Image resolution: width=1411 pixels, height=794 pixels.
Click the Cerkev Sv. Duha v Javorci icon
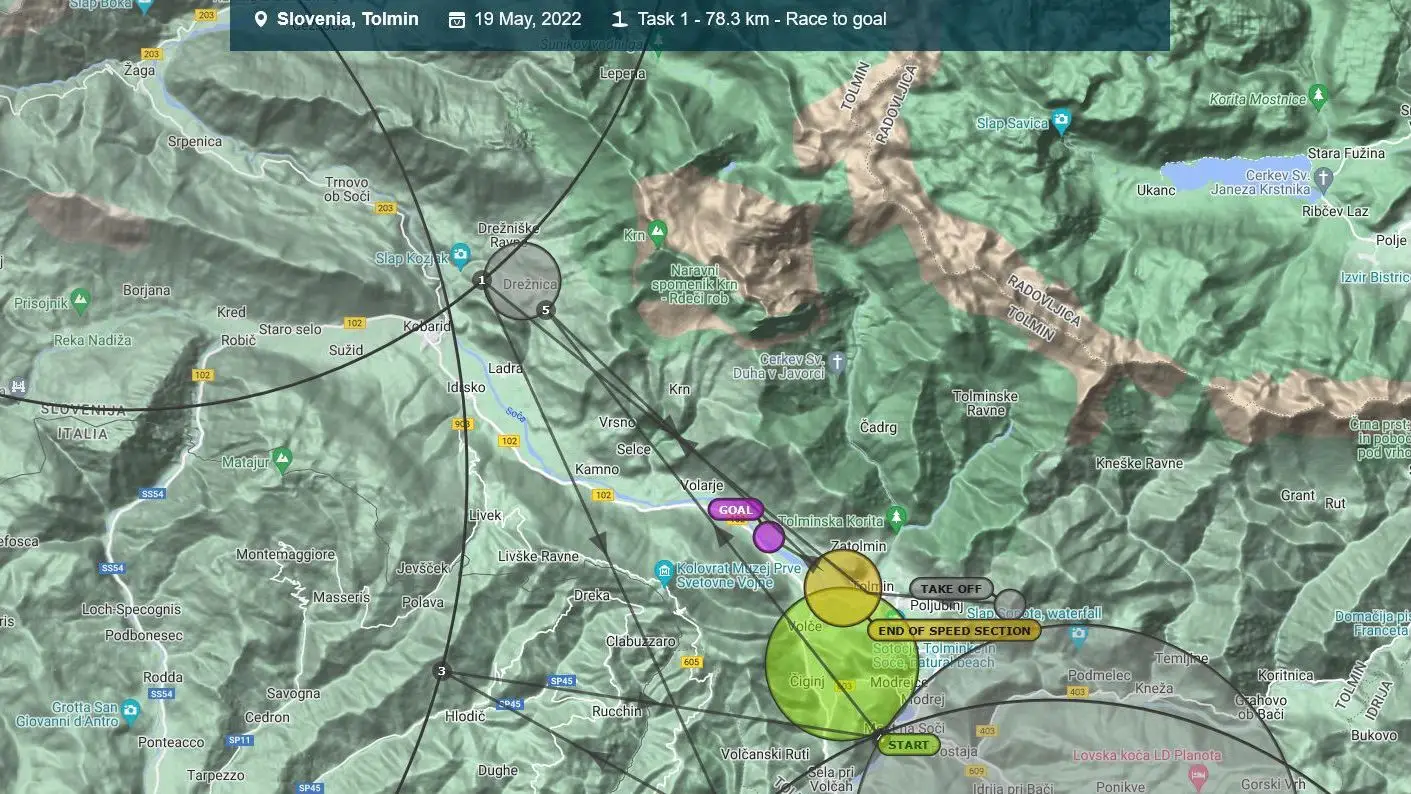click(x=837, y=362)
